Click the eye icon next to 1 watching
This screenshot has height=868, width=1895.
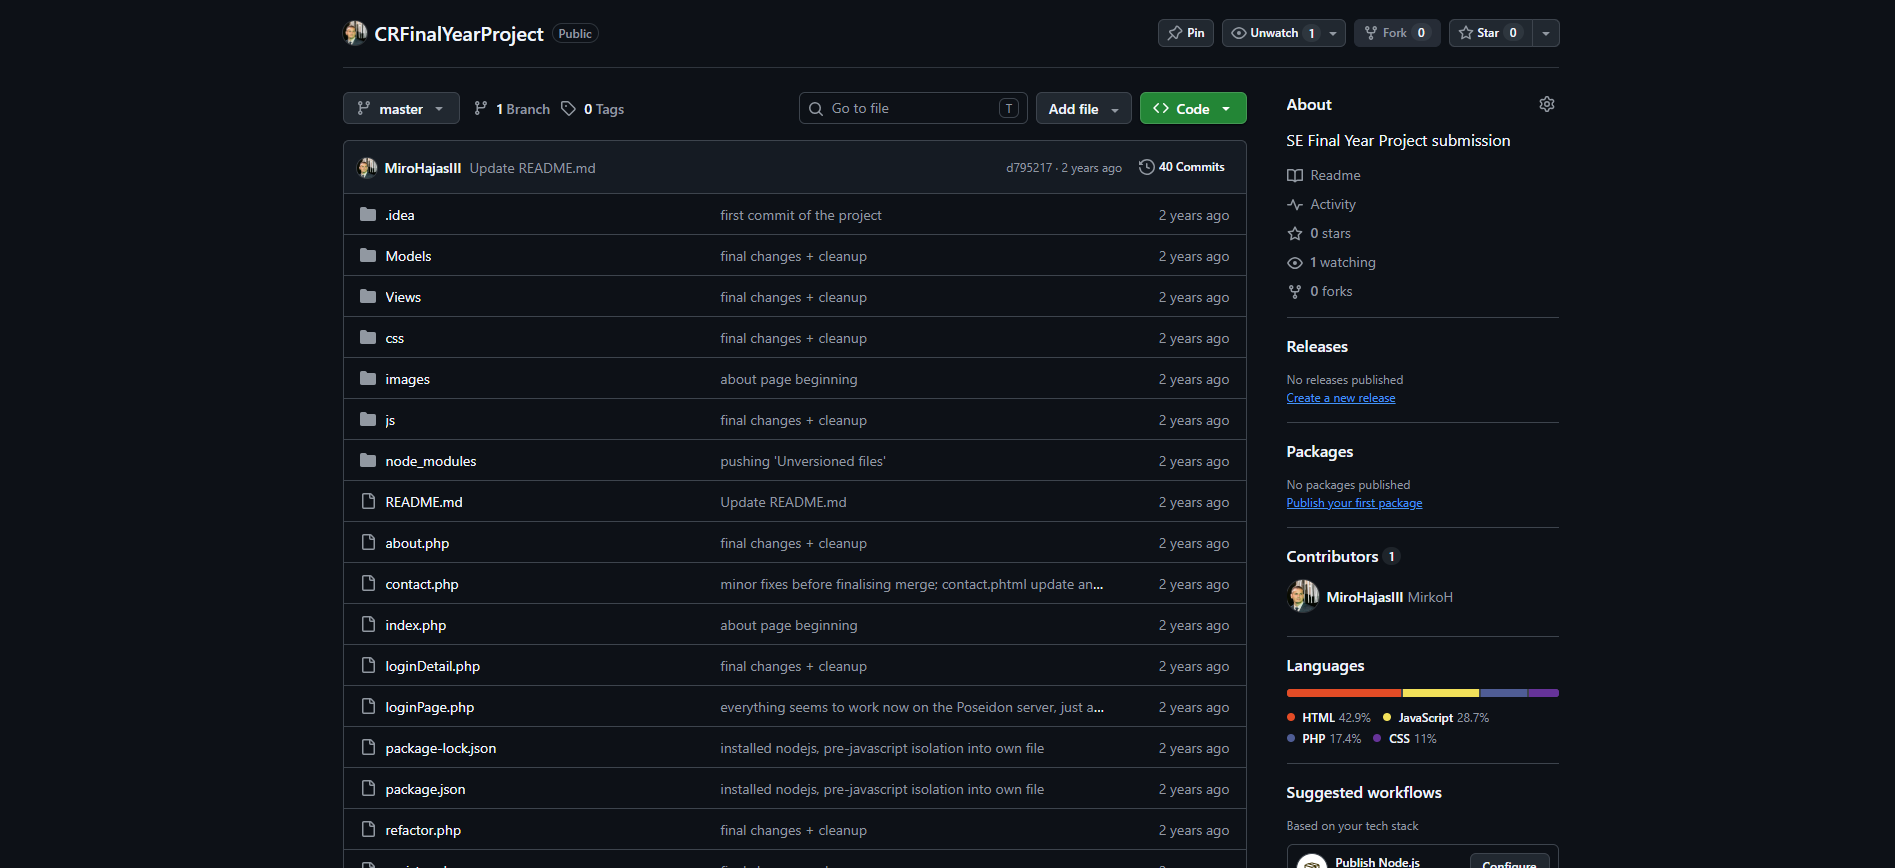tap(1295, 262)
